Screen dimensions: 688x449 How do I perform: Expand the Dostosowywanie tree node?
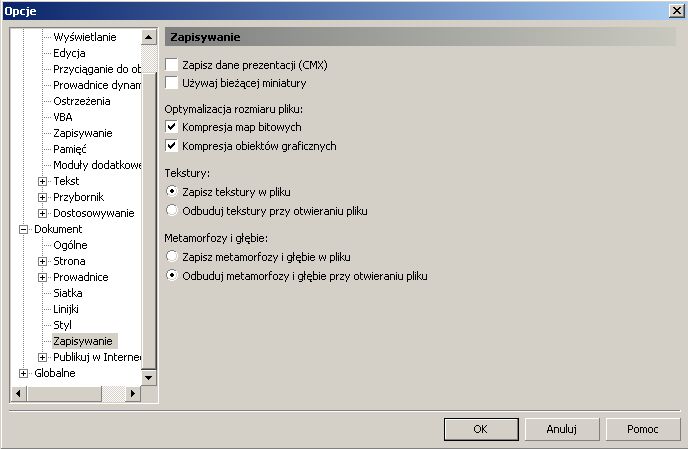(42, 213)
